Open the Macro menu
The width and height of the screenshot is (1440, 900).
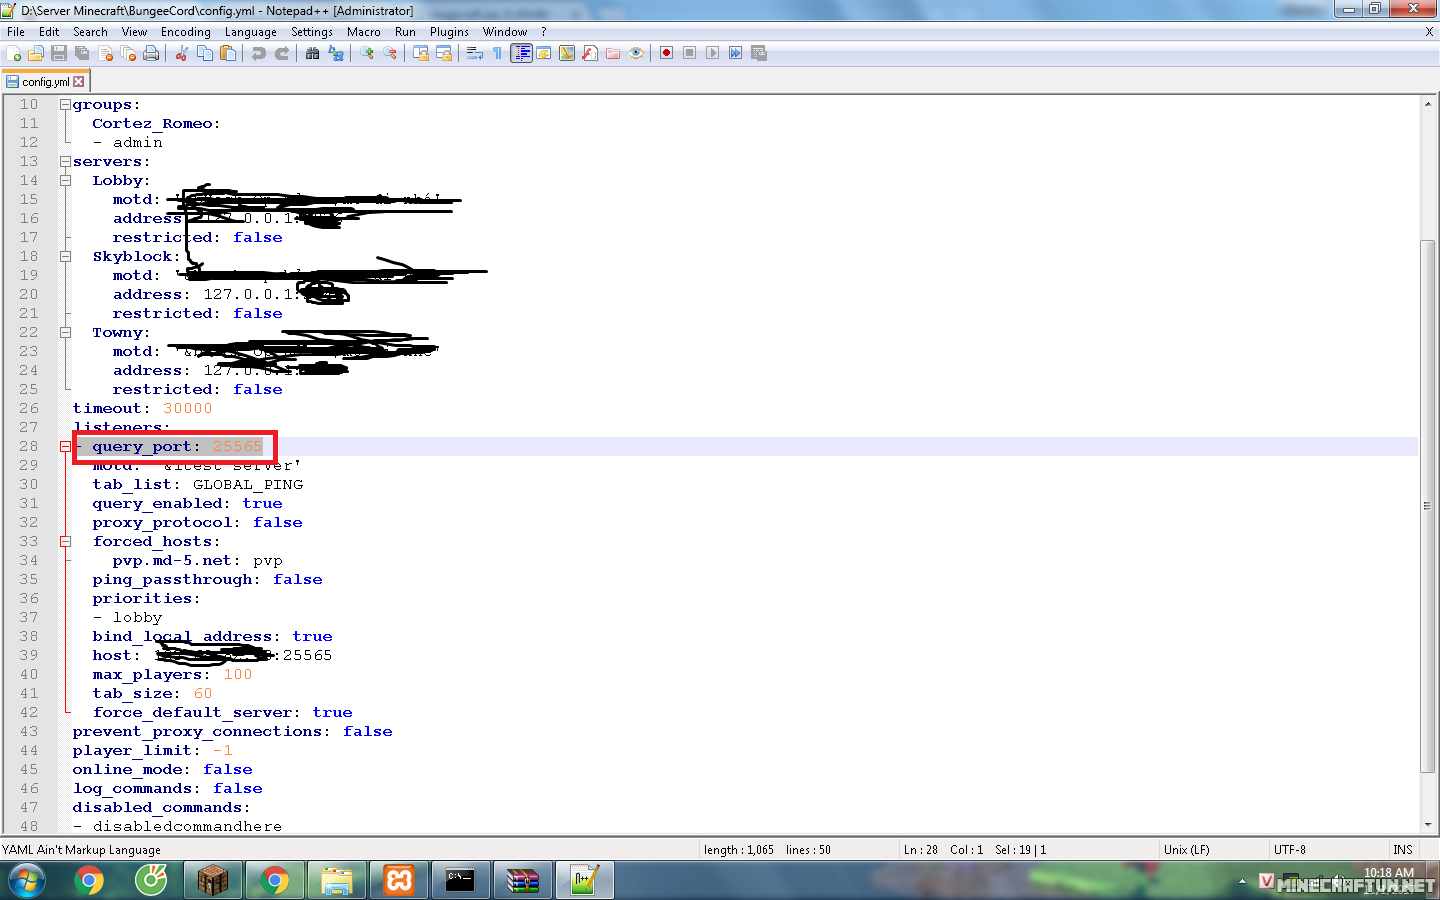click(x=364, y=32)
